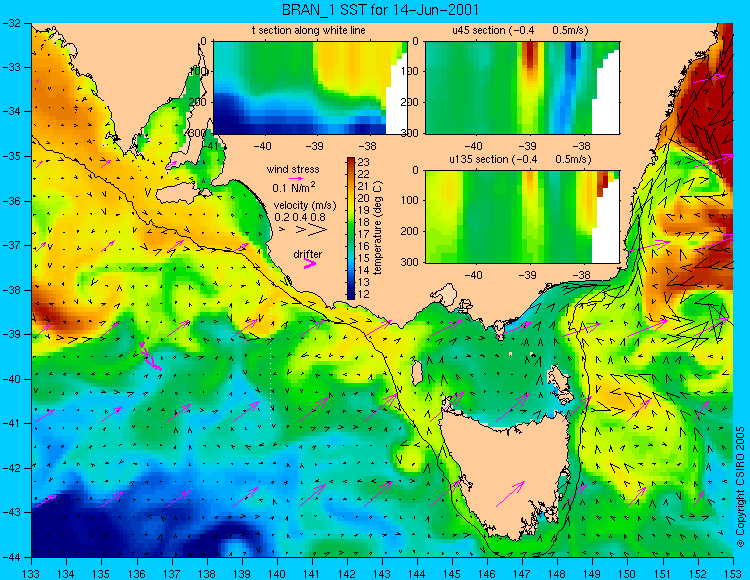750x580 pixels.
Task: Click the magenta wind stress legend arrow
Action: [x=296, y=178]
